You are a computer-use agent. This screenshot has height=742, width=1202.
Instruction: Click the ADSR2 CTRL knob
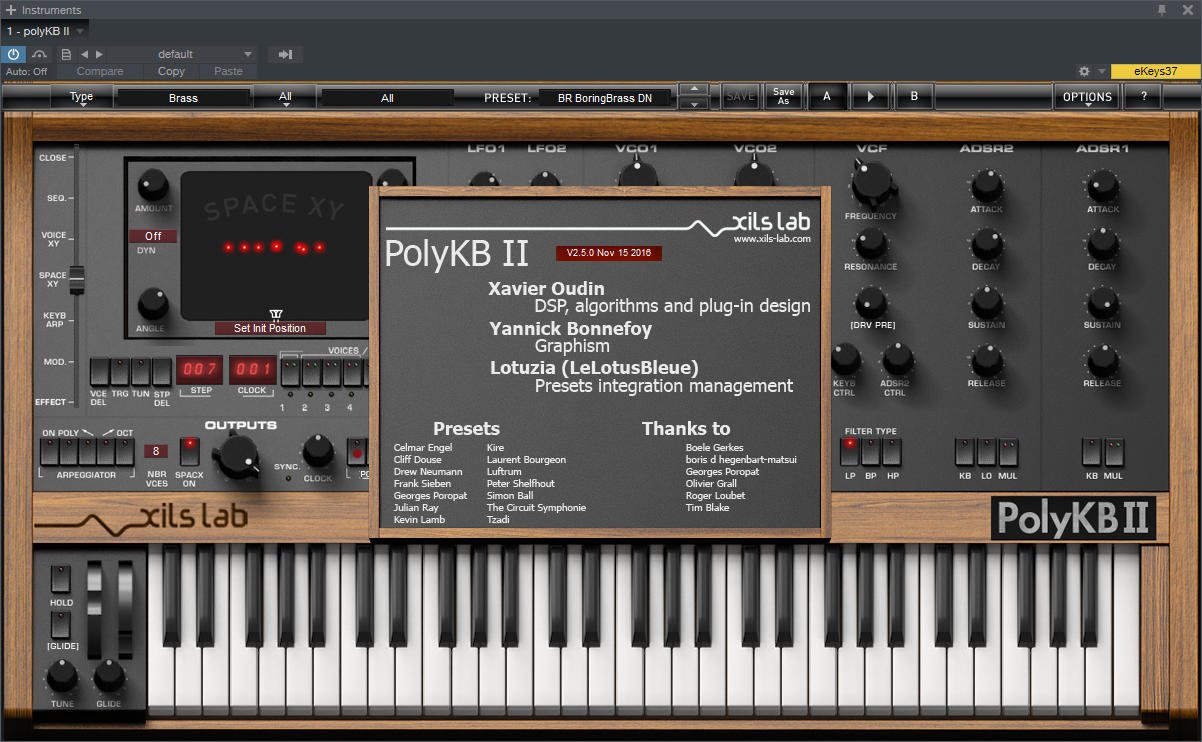[x=896, y=359]
